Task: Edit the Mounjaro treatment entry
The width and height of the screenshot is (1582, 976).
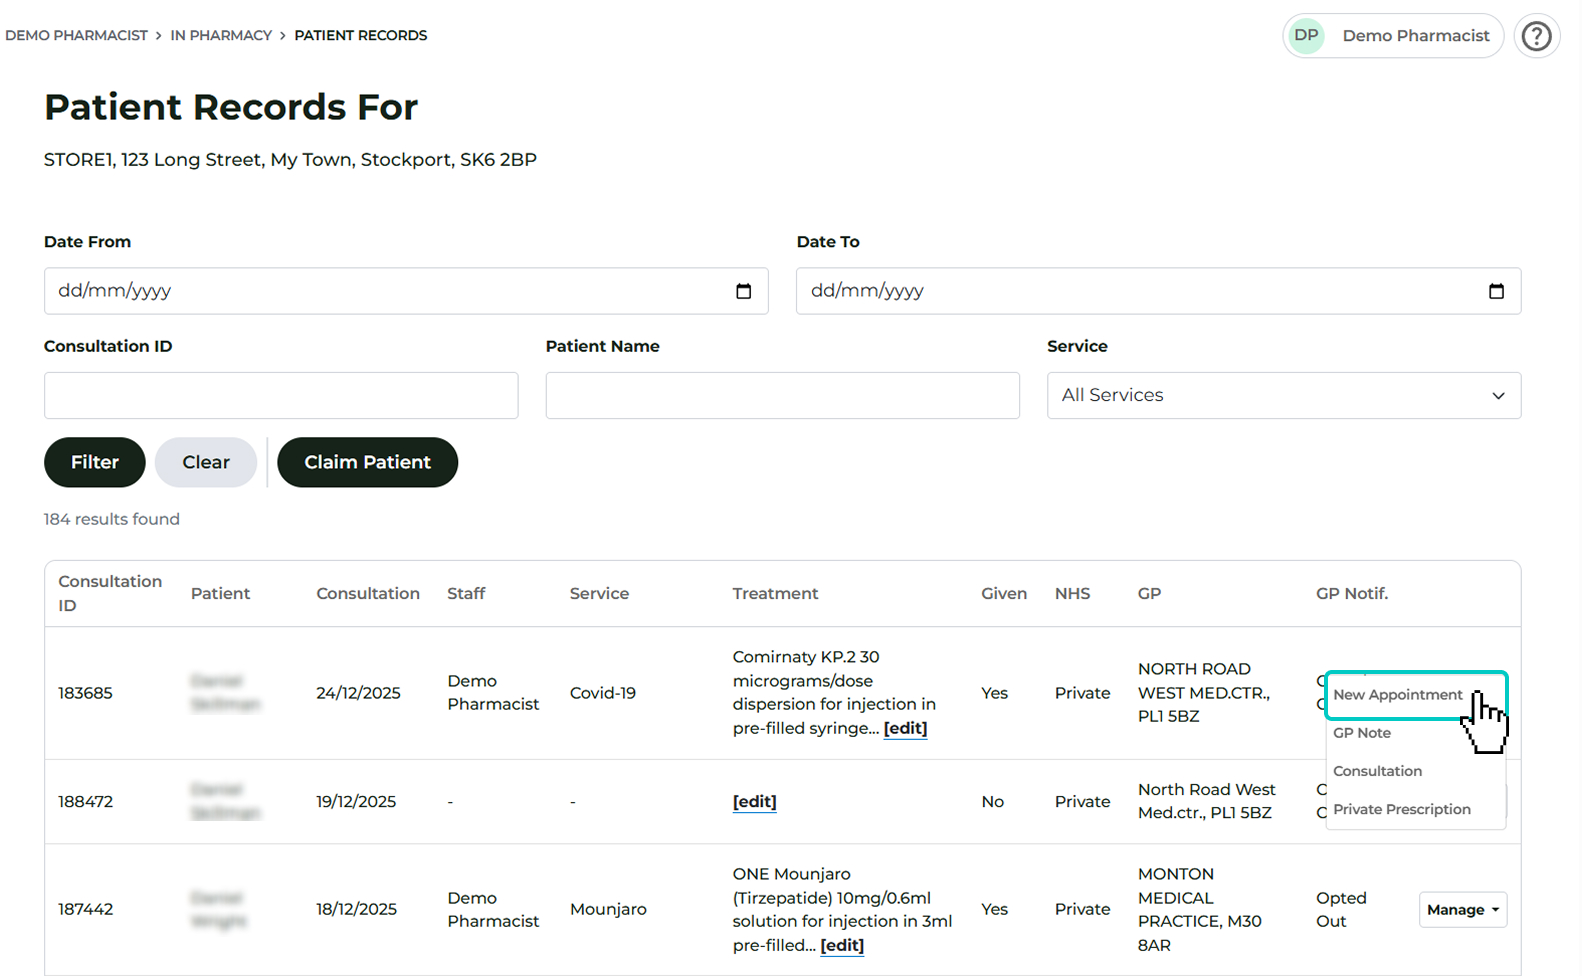Action: tap(841, 946)
